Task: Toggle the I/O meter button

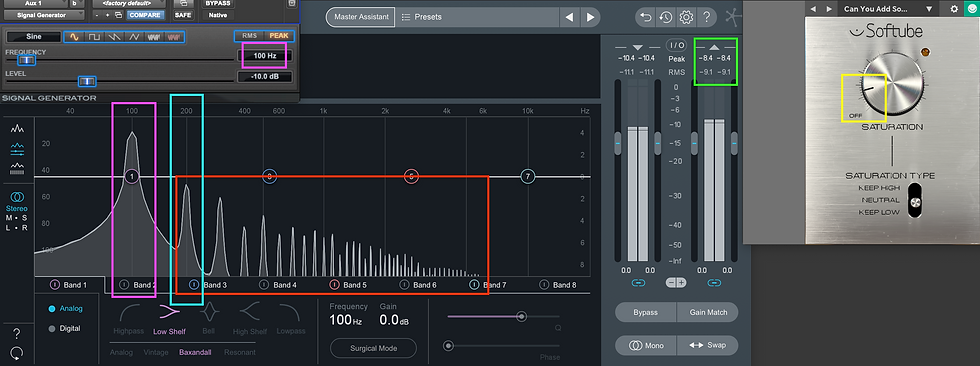Action: (x=676, y=45)
